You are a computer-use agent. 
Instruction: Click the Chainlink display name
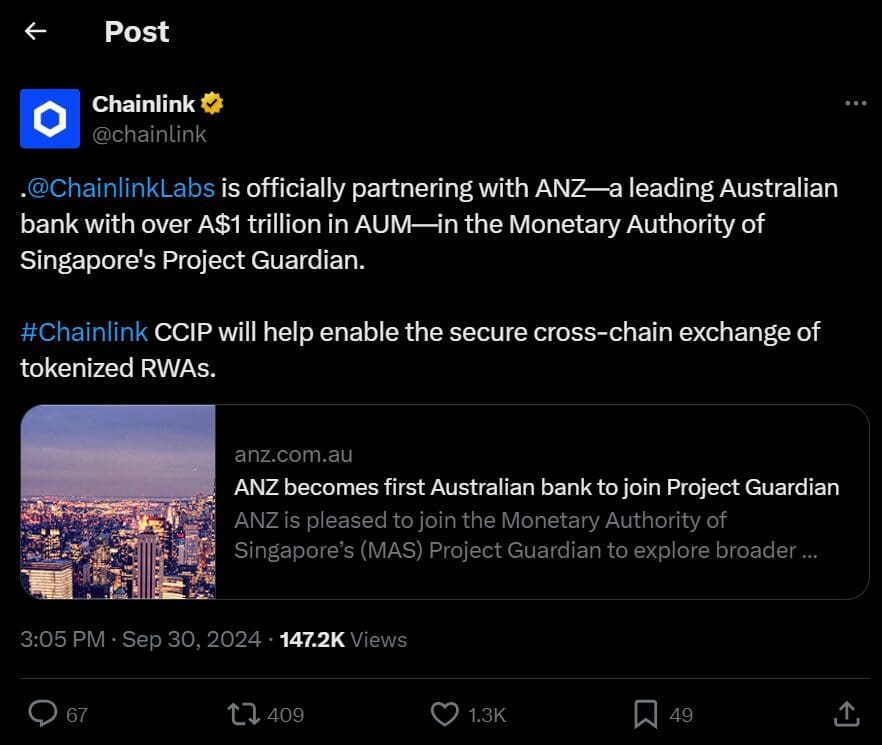143,102
